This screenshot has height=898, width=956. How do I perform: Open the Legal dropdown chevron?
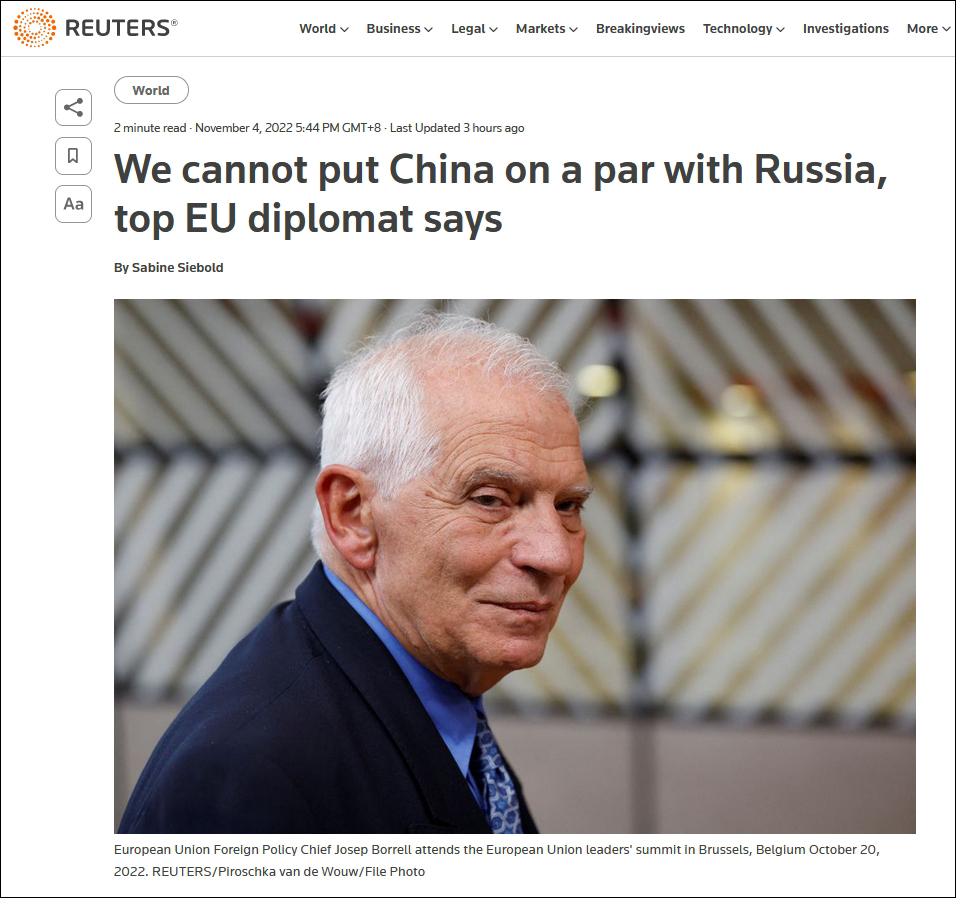493,29
